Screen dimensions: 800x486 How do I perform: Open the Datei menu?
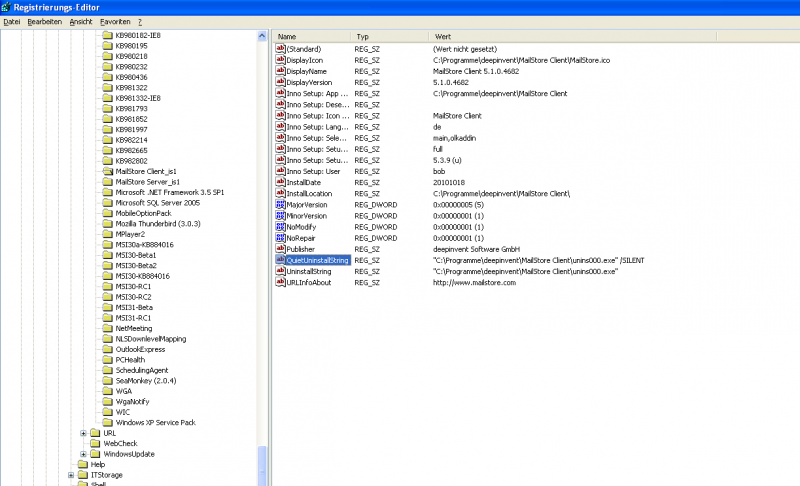12,21
